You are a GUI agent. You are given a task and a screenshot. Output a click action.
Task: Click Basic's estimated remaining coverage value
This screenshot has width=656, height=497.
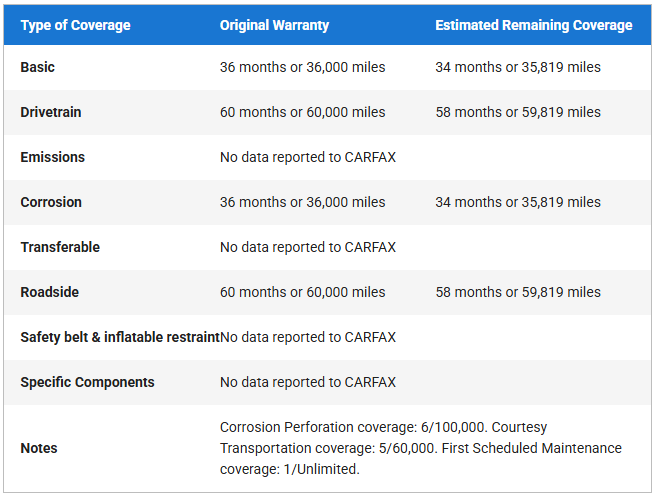point(518,67)
